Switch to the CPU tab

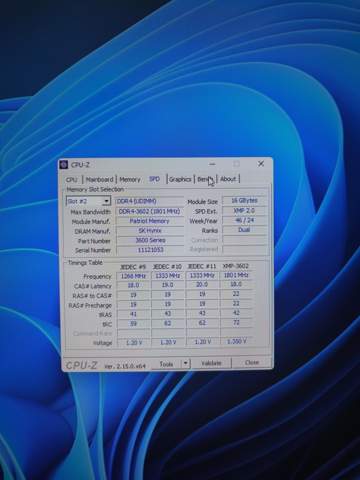coord(72,179)
